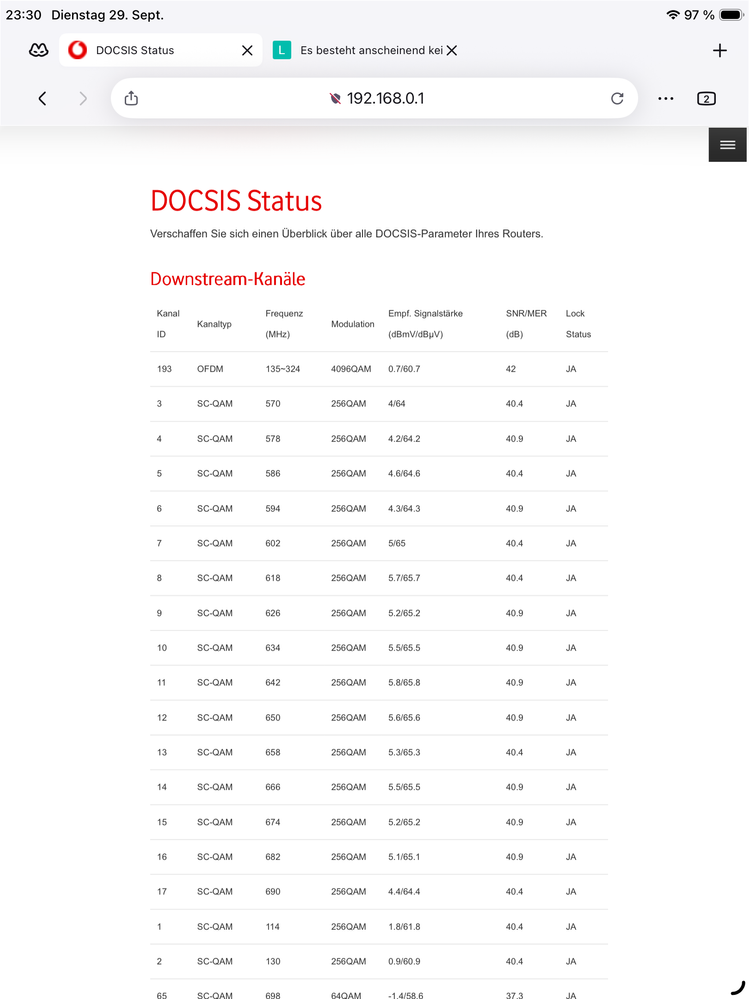Screen dimensions: 749x999
Task: Tap the clock showing 23:30
Action: coord(24,15)
